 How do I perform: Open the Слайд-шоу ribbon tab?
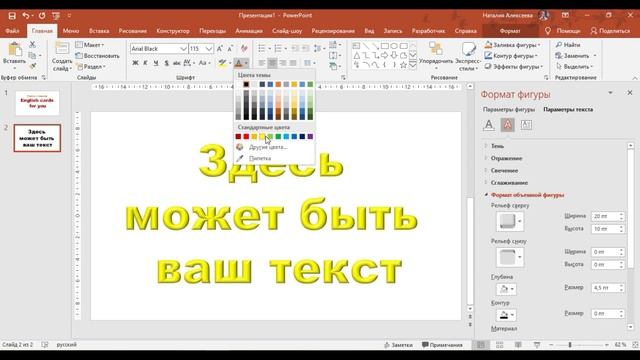(287, 31)
